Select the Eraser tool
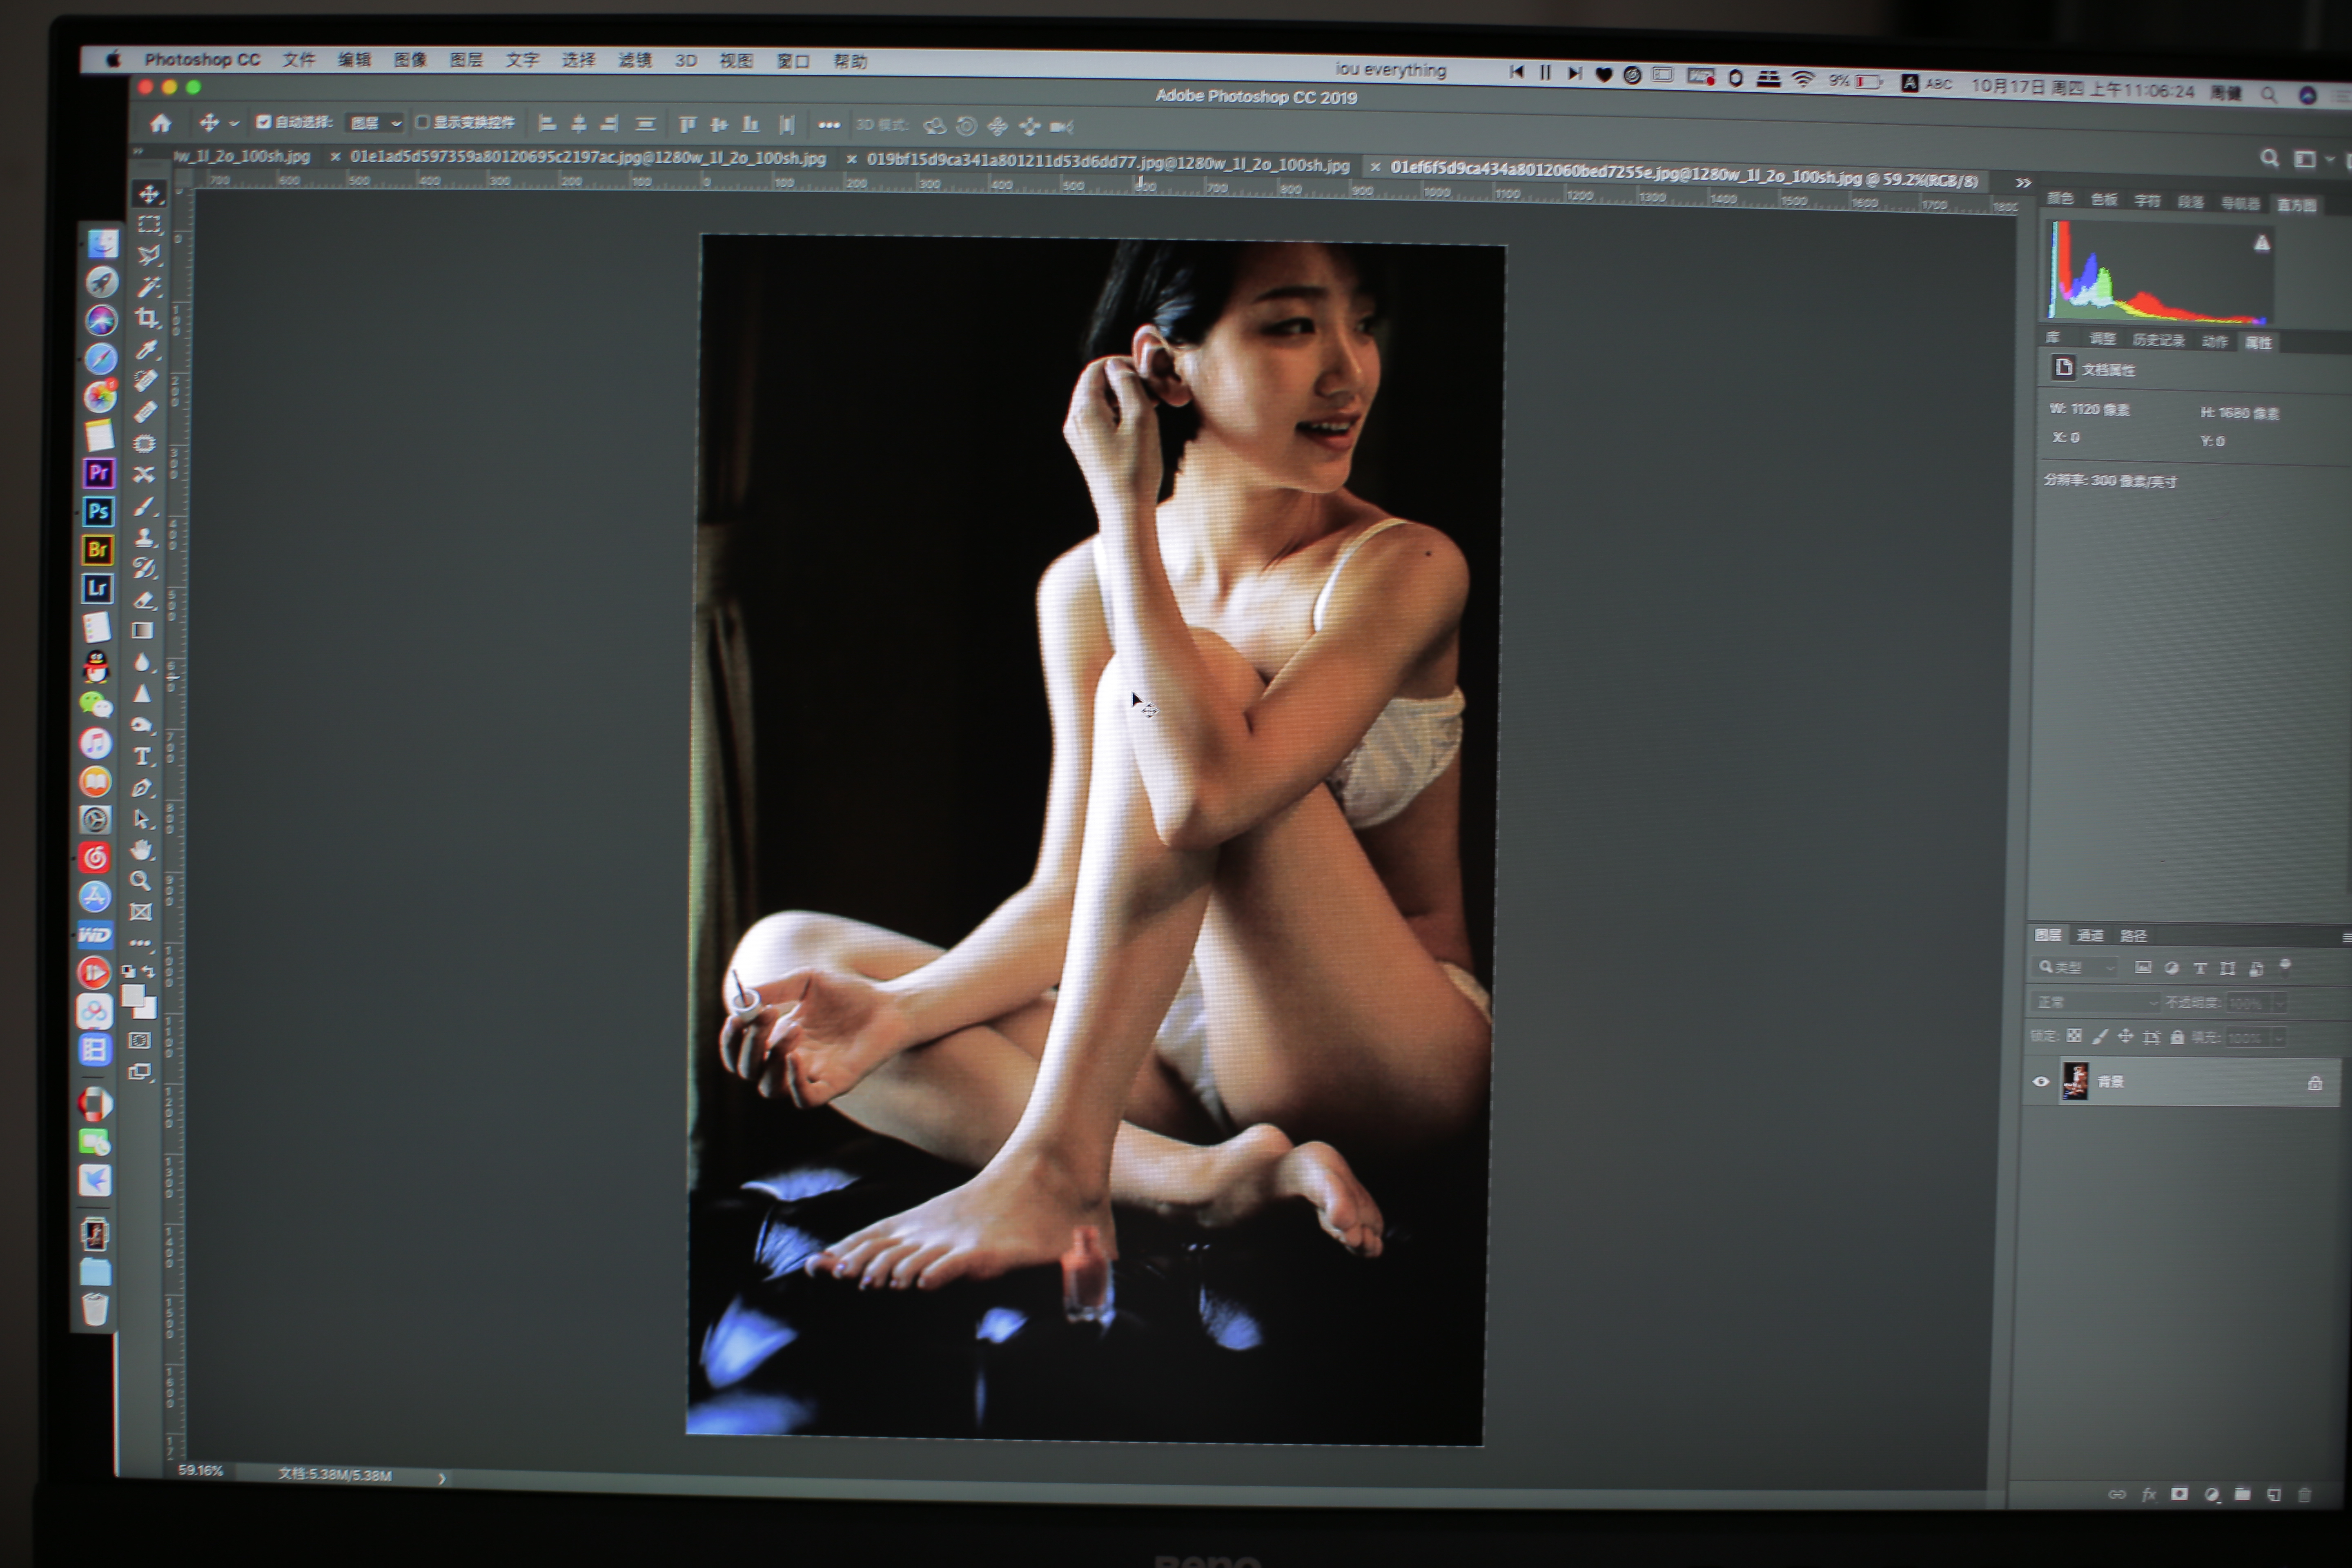Screen dimensions: 2352x1568 point(144,600)
